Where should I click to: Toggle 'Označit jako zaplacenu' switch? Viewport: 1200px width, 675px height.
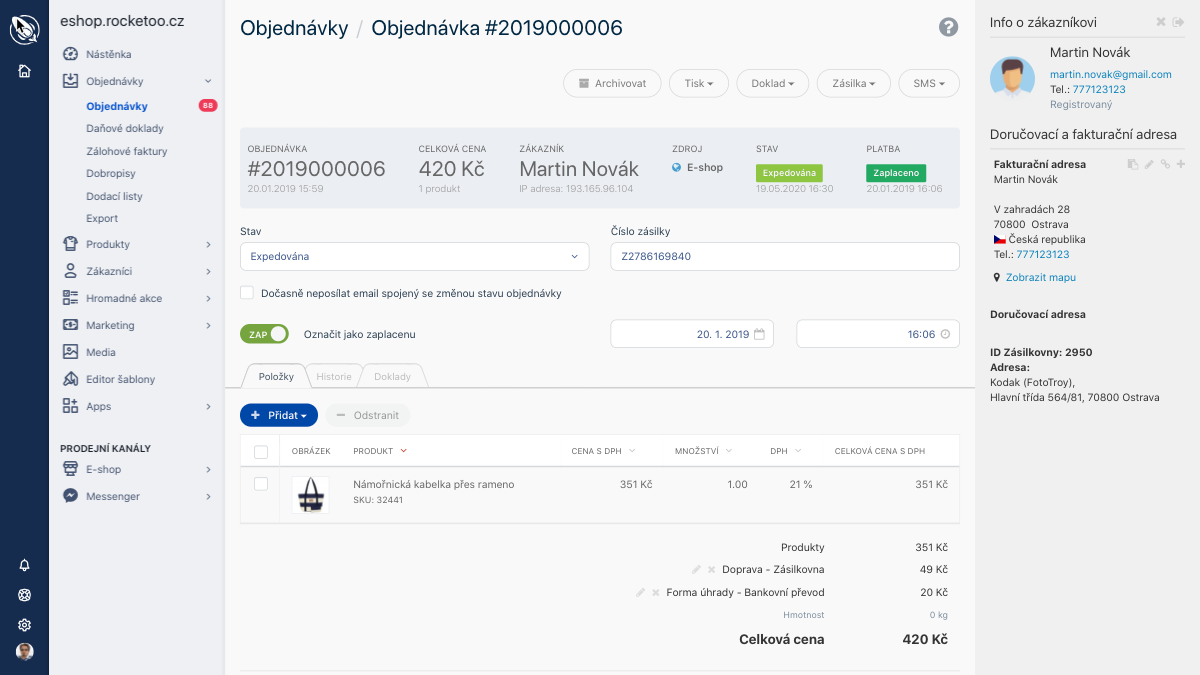click(264, 334)
